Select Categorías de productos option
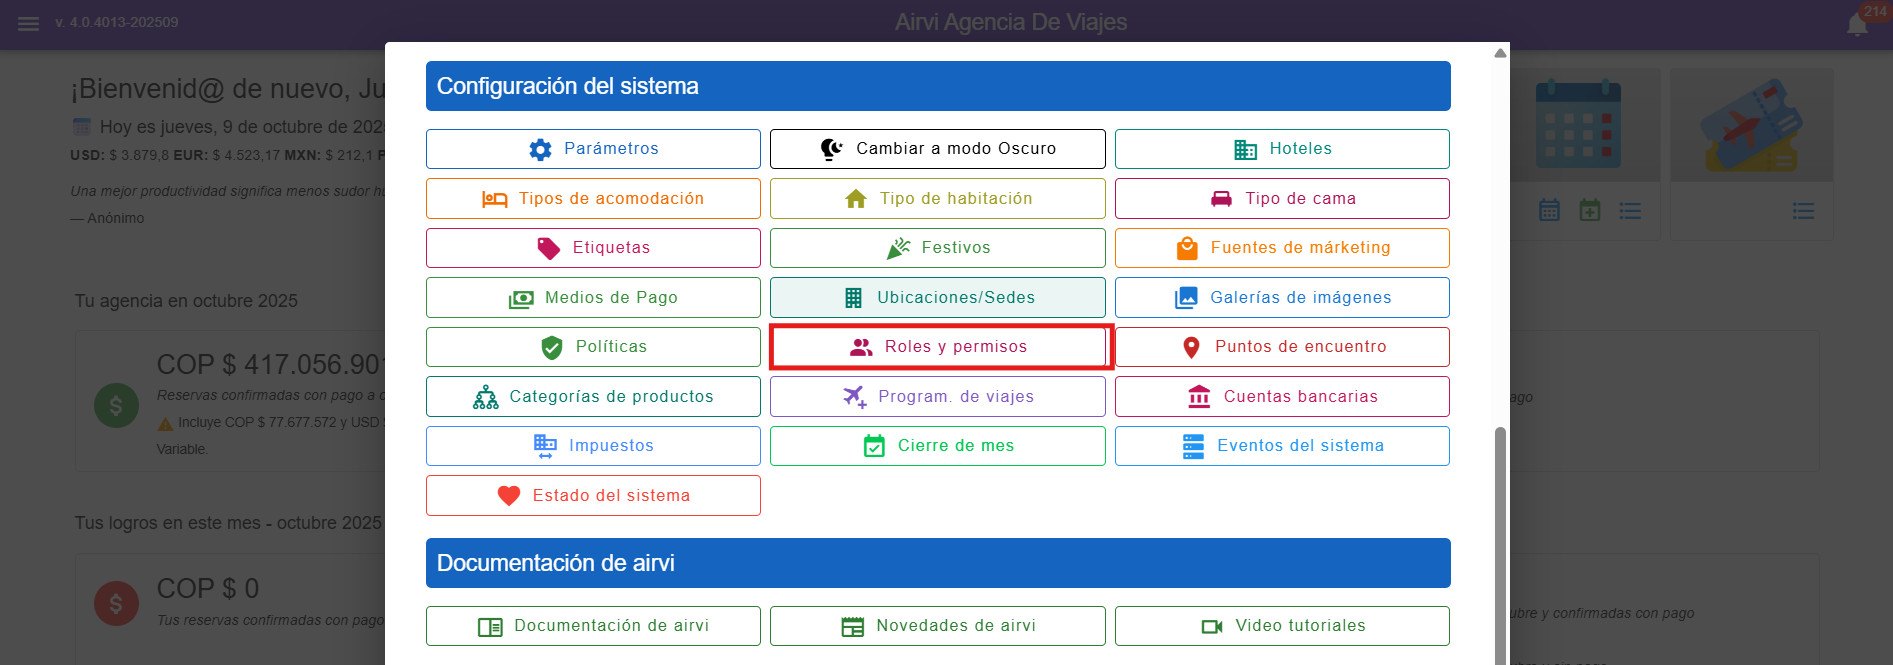Viewport: 1893px width, 665px height. pos(593,397)
